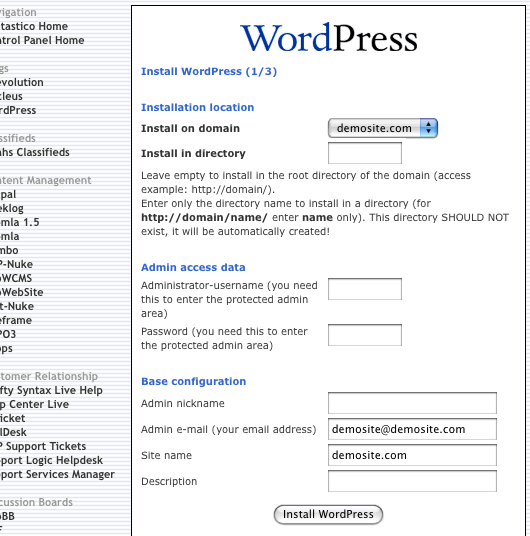
Task: Open the Drupal sidebar link
Action: 8,194
